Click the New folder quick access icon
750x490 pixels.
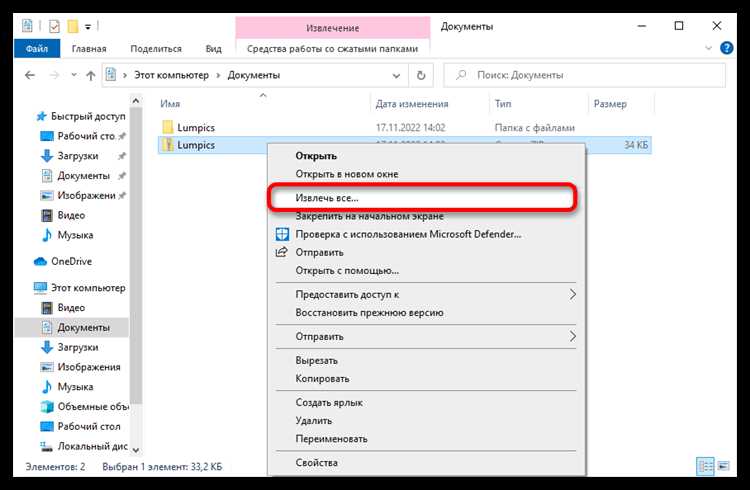point(73,26)
